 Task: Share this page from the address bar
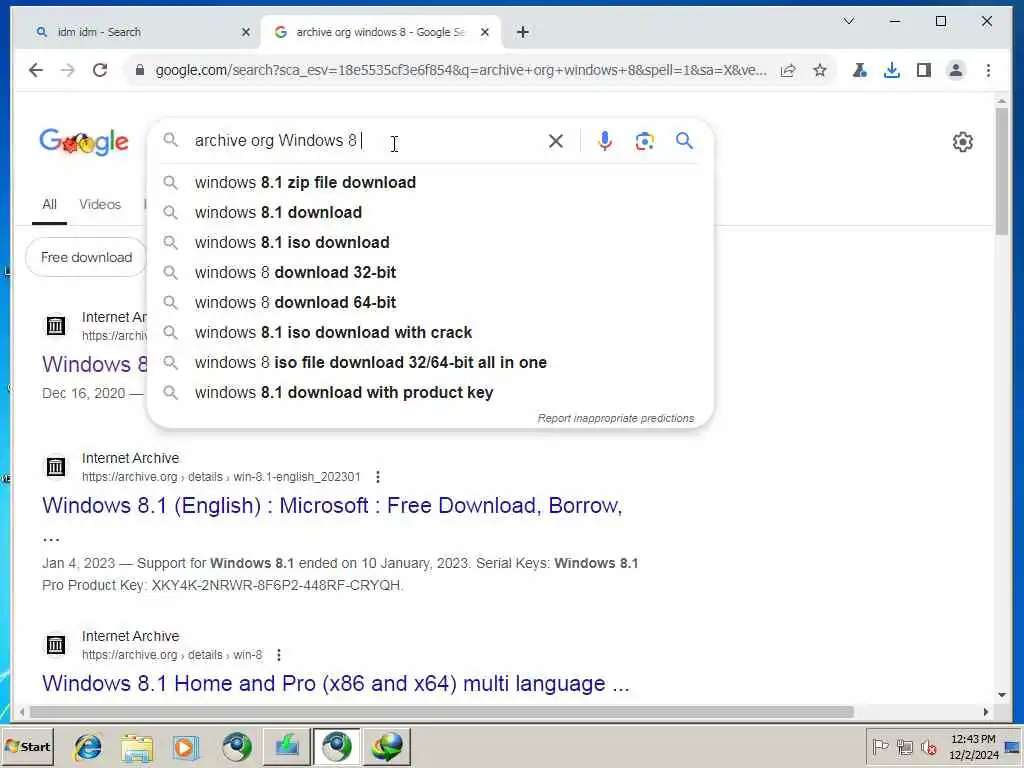[x=788, y=70]
